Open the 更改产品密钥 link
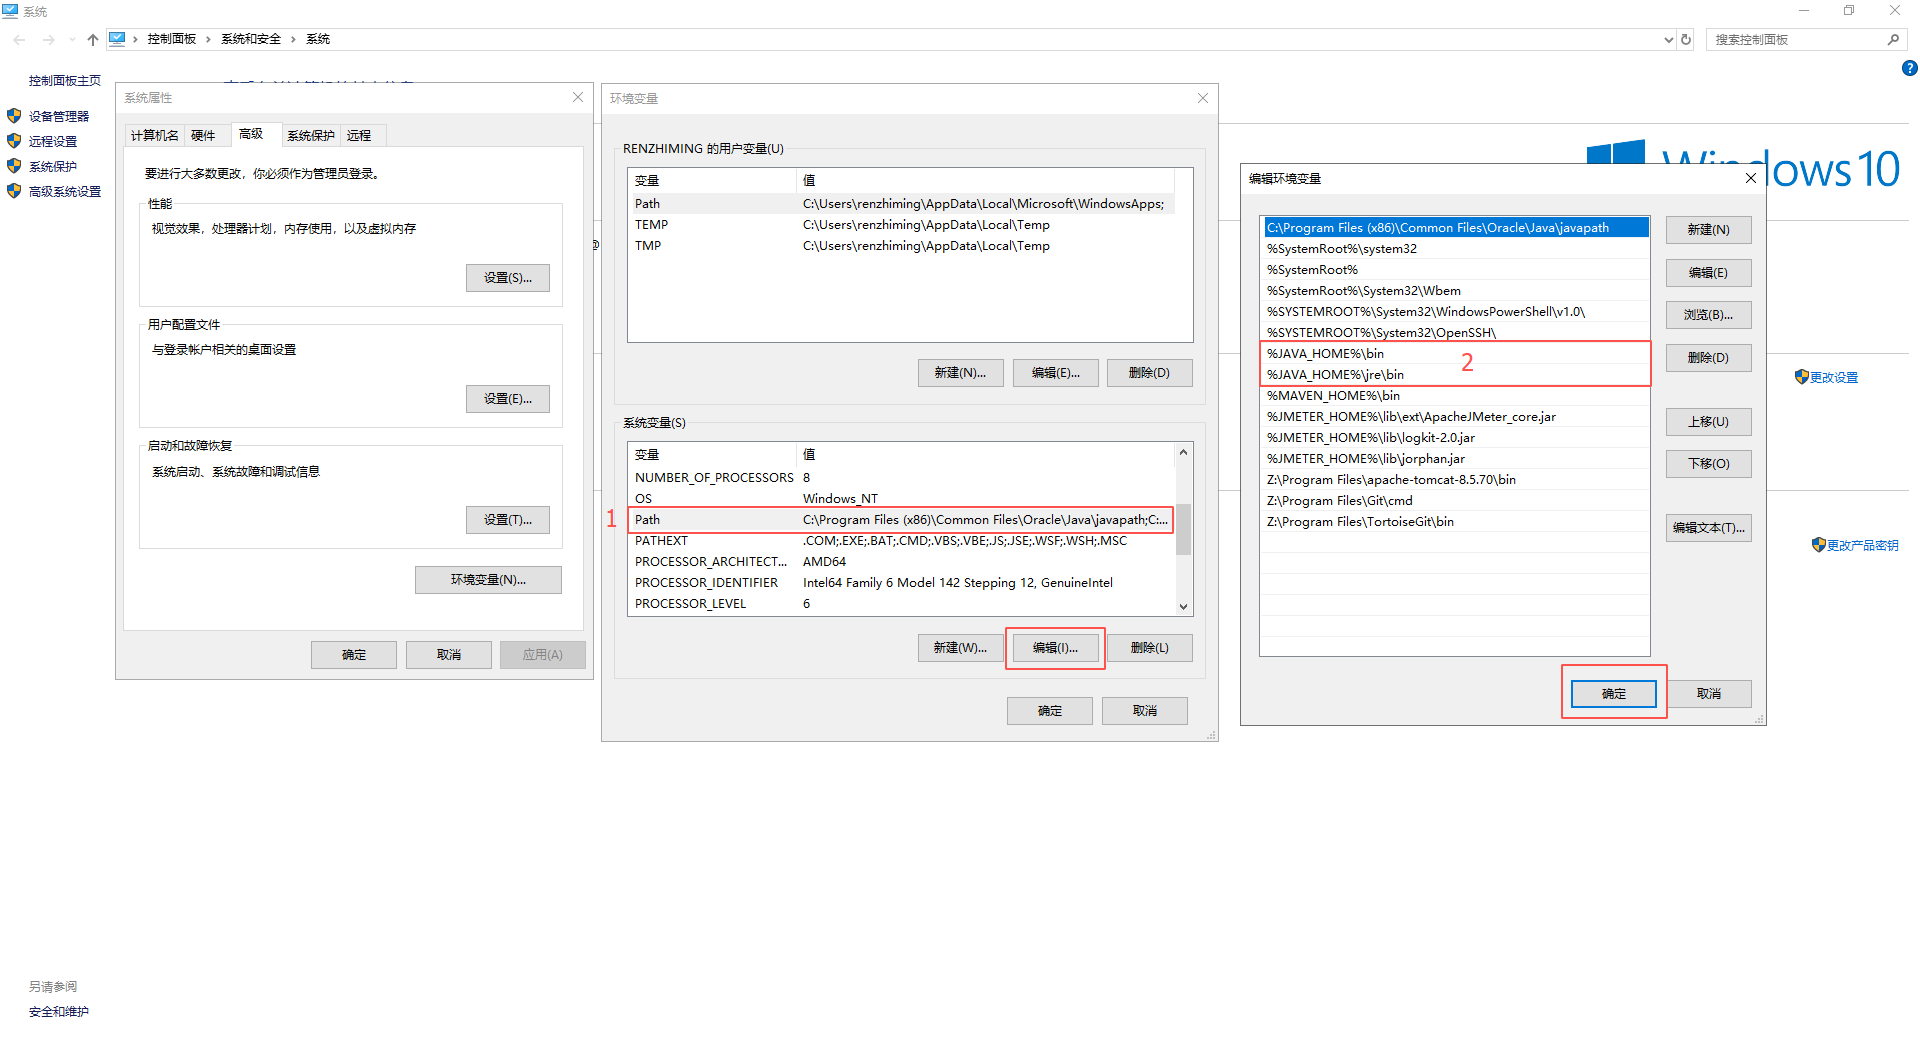This screenshot has width=1920, height=1040. [x=1863, y=546]
